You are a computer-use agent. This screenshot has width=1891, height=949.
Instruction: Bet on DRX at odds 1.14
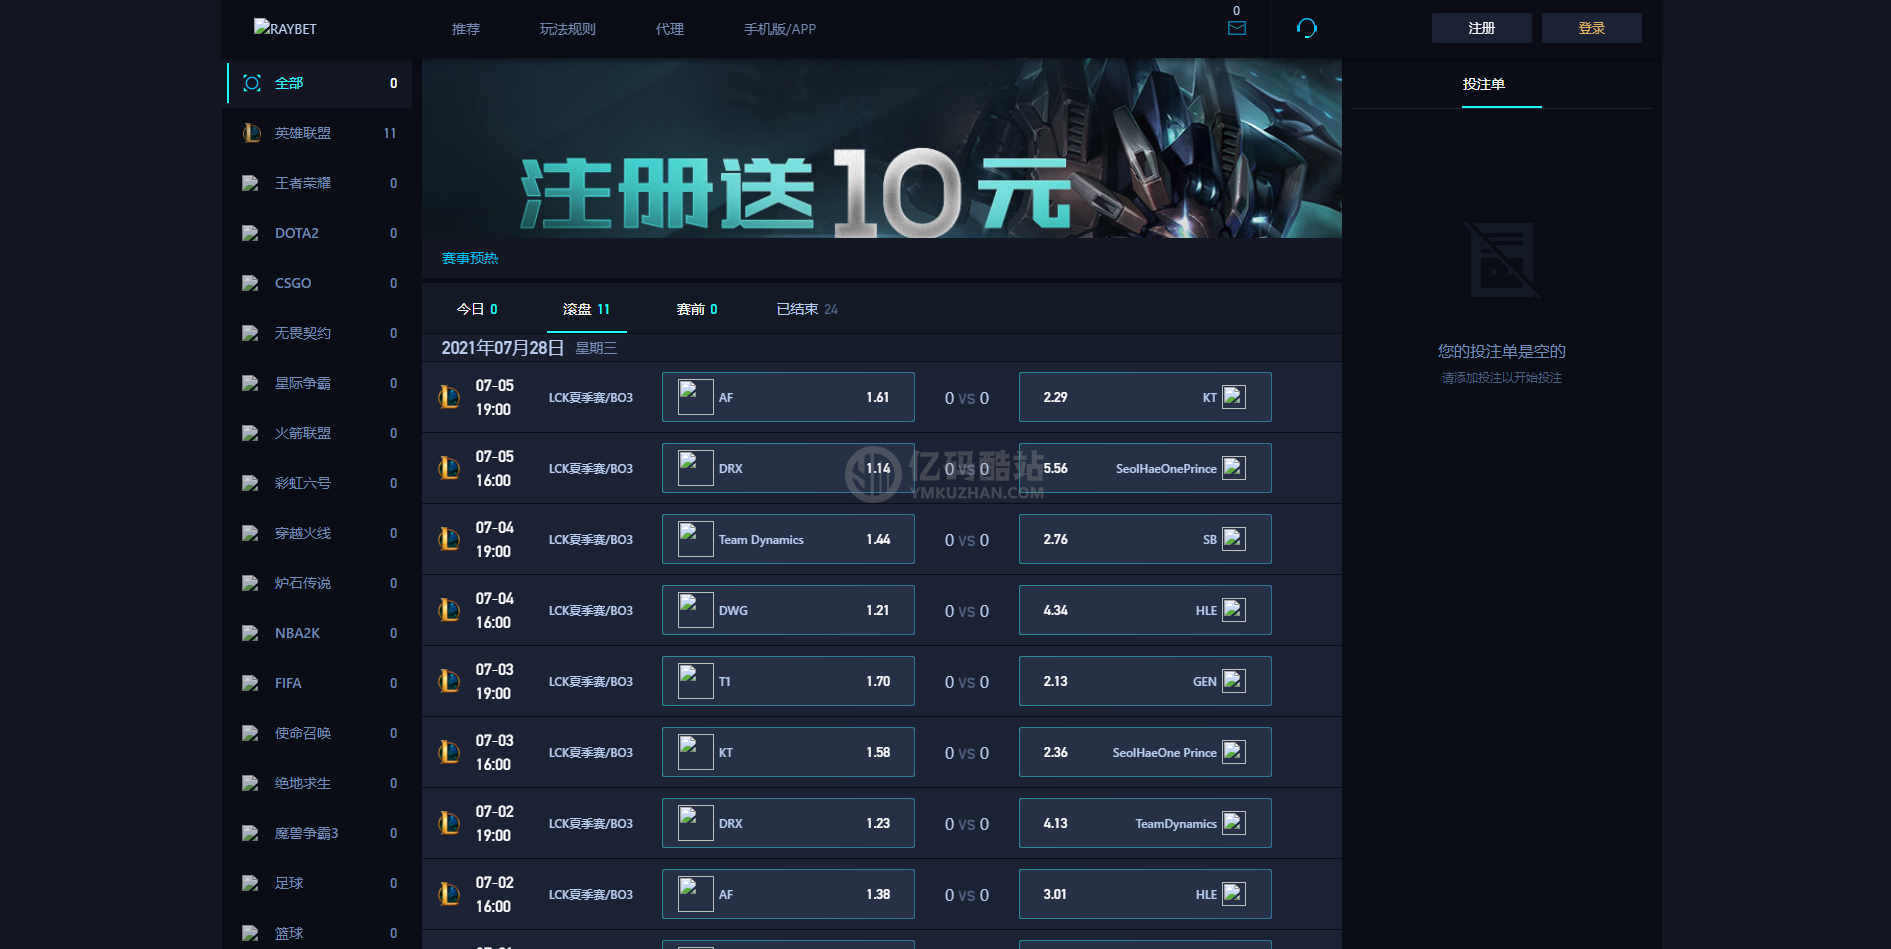pos(788,468)
